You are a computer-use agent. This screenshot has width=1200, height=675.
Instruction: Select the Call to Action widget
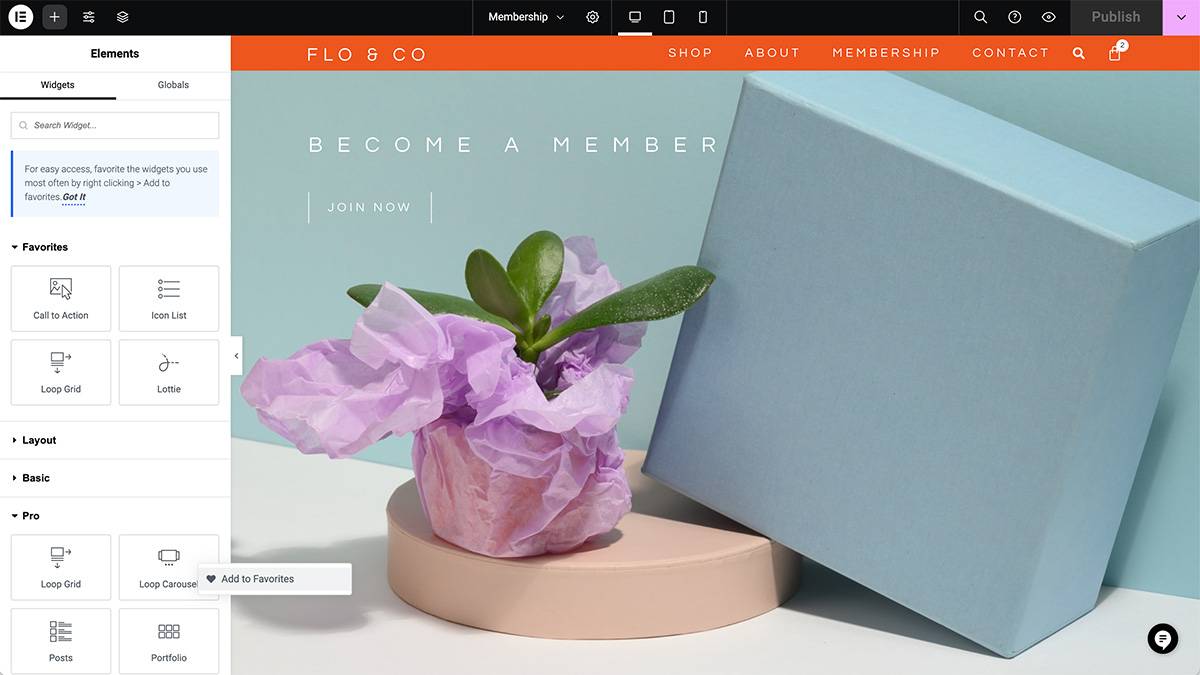coord(61,299)
